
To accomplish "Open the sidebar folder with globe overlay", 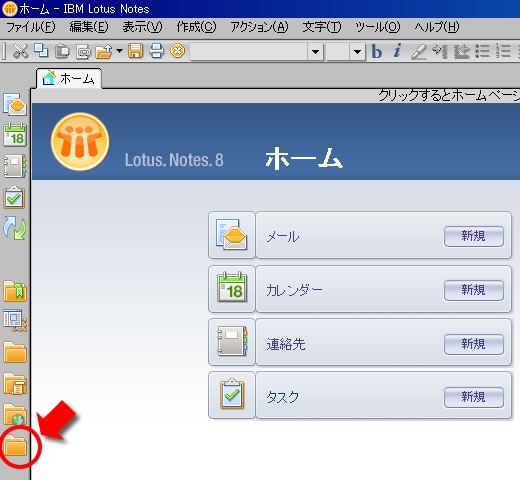I will coord(15,414).
